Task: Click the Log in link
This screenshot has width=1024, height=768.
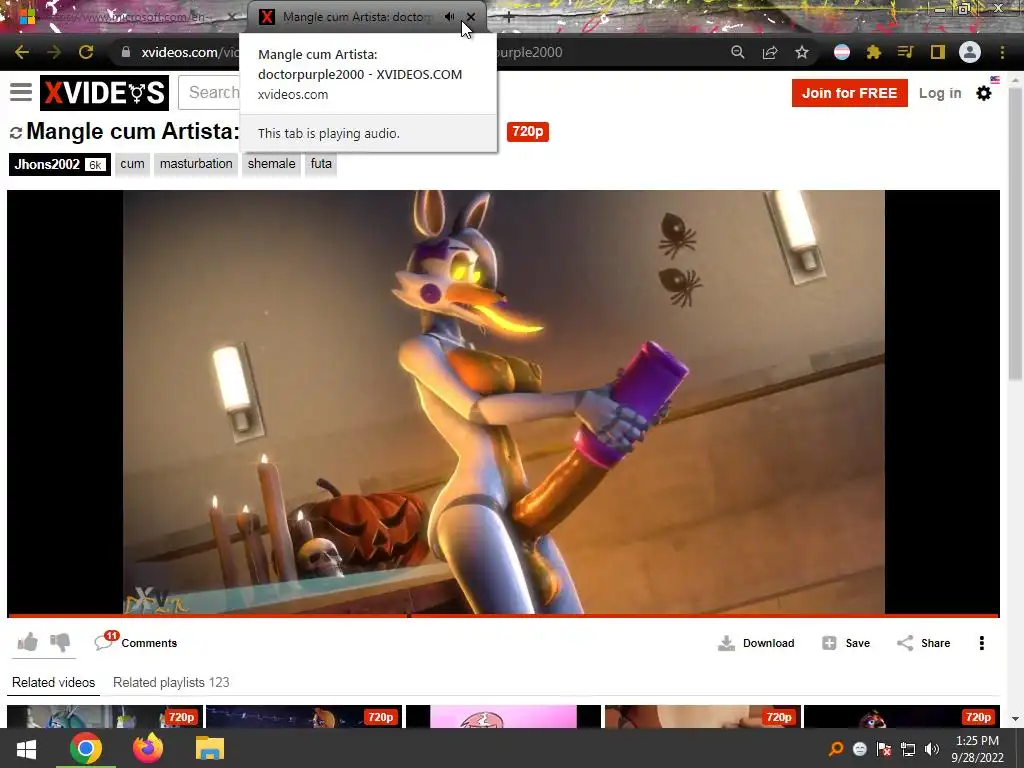Action: point(940,93)
